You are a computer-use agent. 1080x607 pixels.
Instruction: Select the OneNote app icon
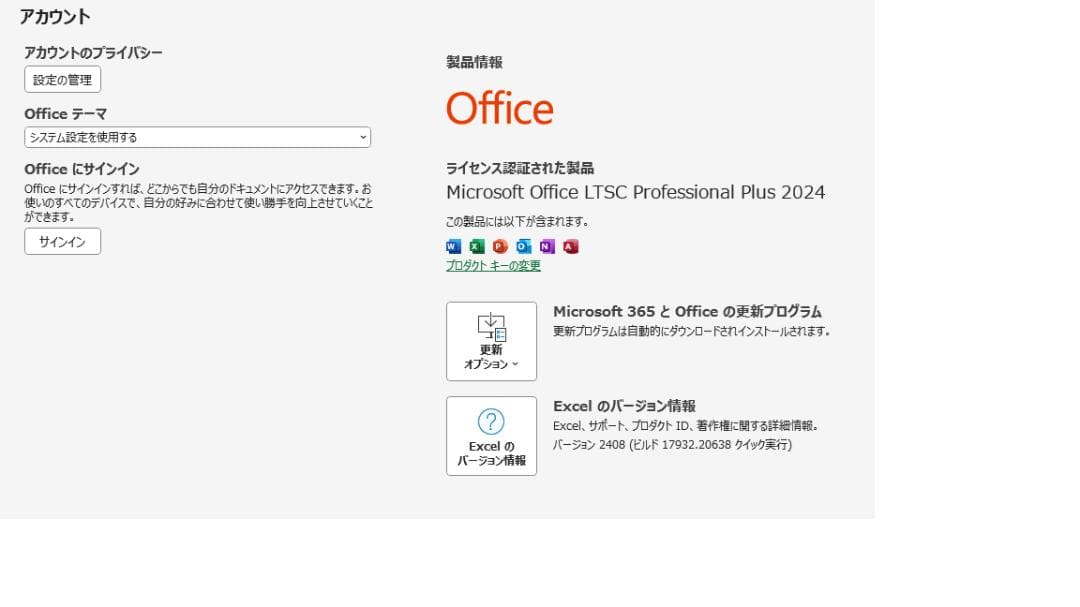[x=547, y=246]
